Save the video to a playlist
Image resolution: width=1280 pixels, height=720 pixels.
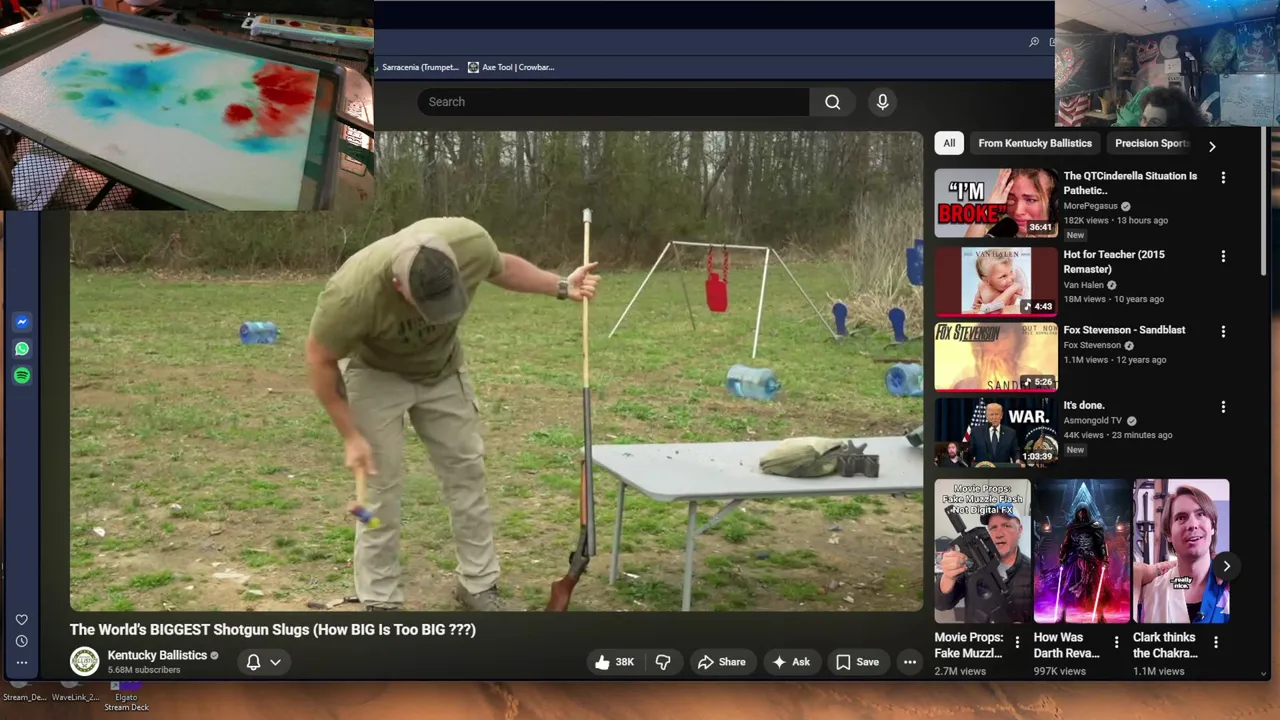pyautogui.click(x=858, y=662)
